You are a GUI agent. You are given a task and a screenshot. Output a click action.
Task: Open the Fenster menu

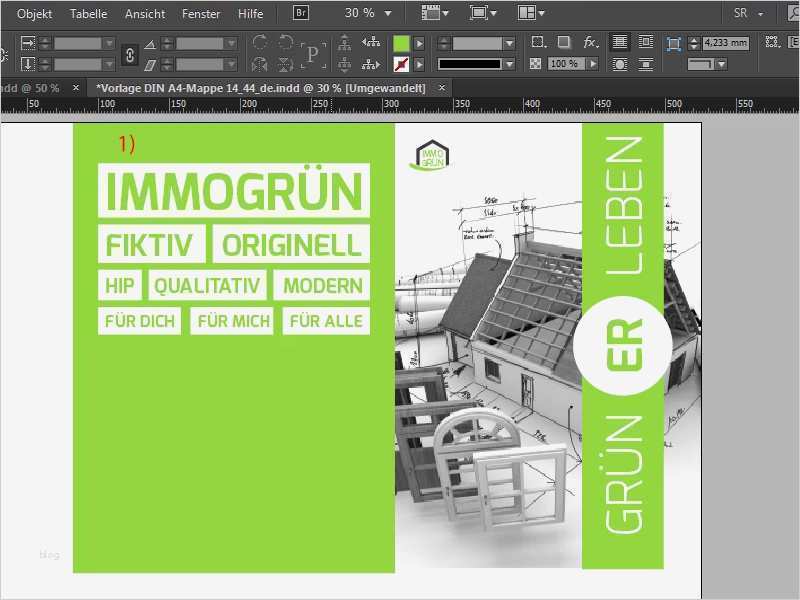pyautogui.click(x=201, y=14)
